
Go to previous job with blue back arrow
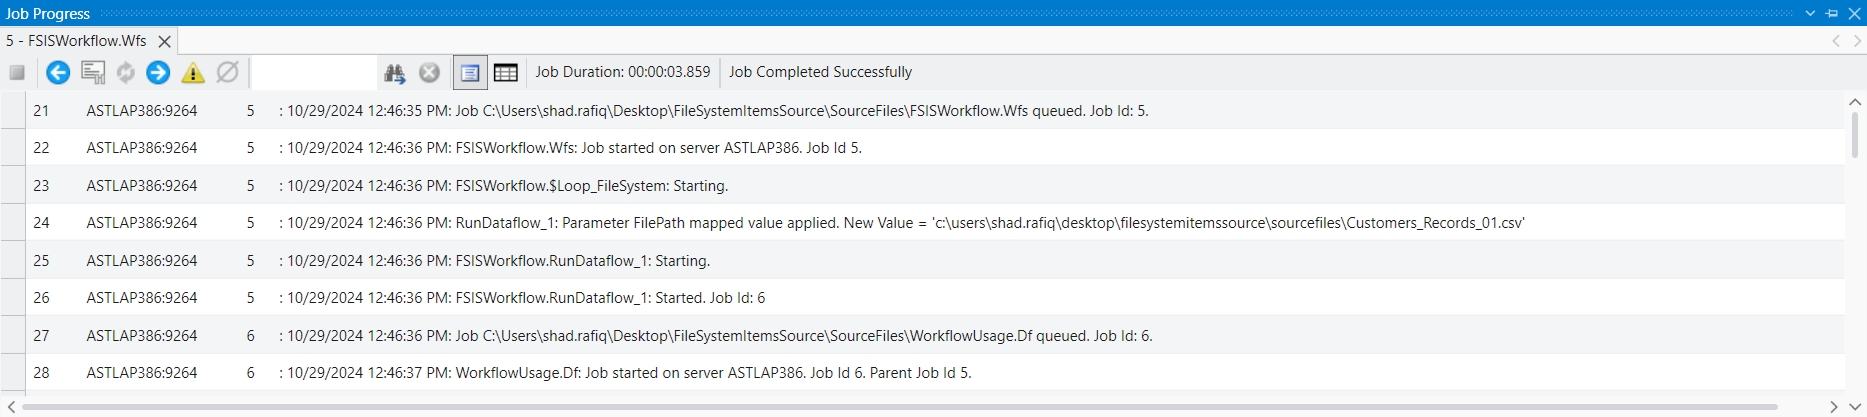tap(58, 73)
